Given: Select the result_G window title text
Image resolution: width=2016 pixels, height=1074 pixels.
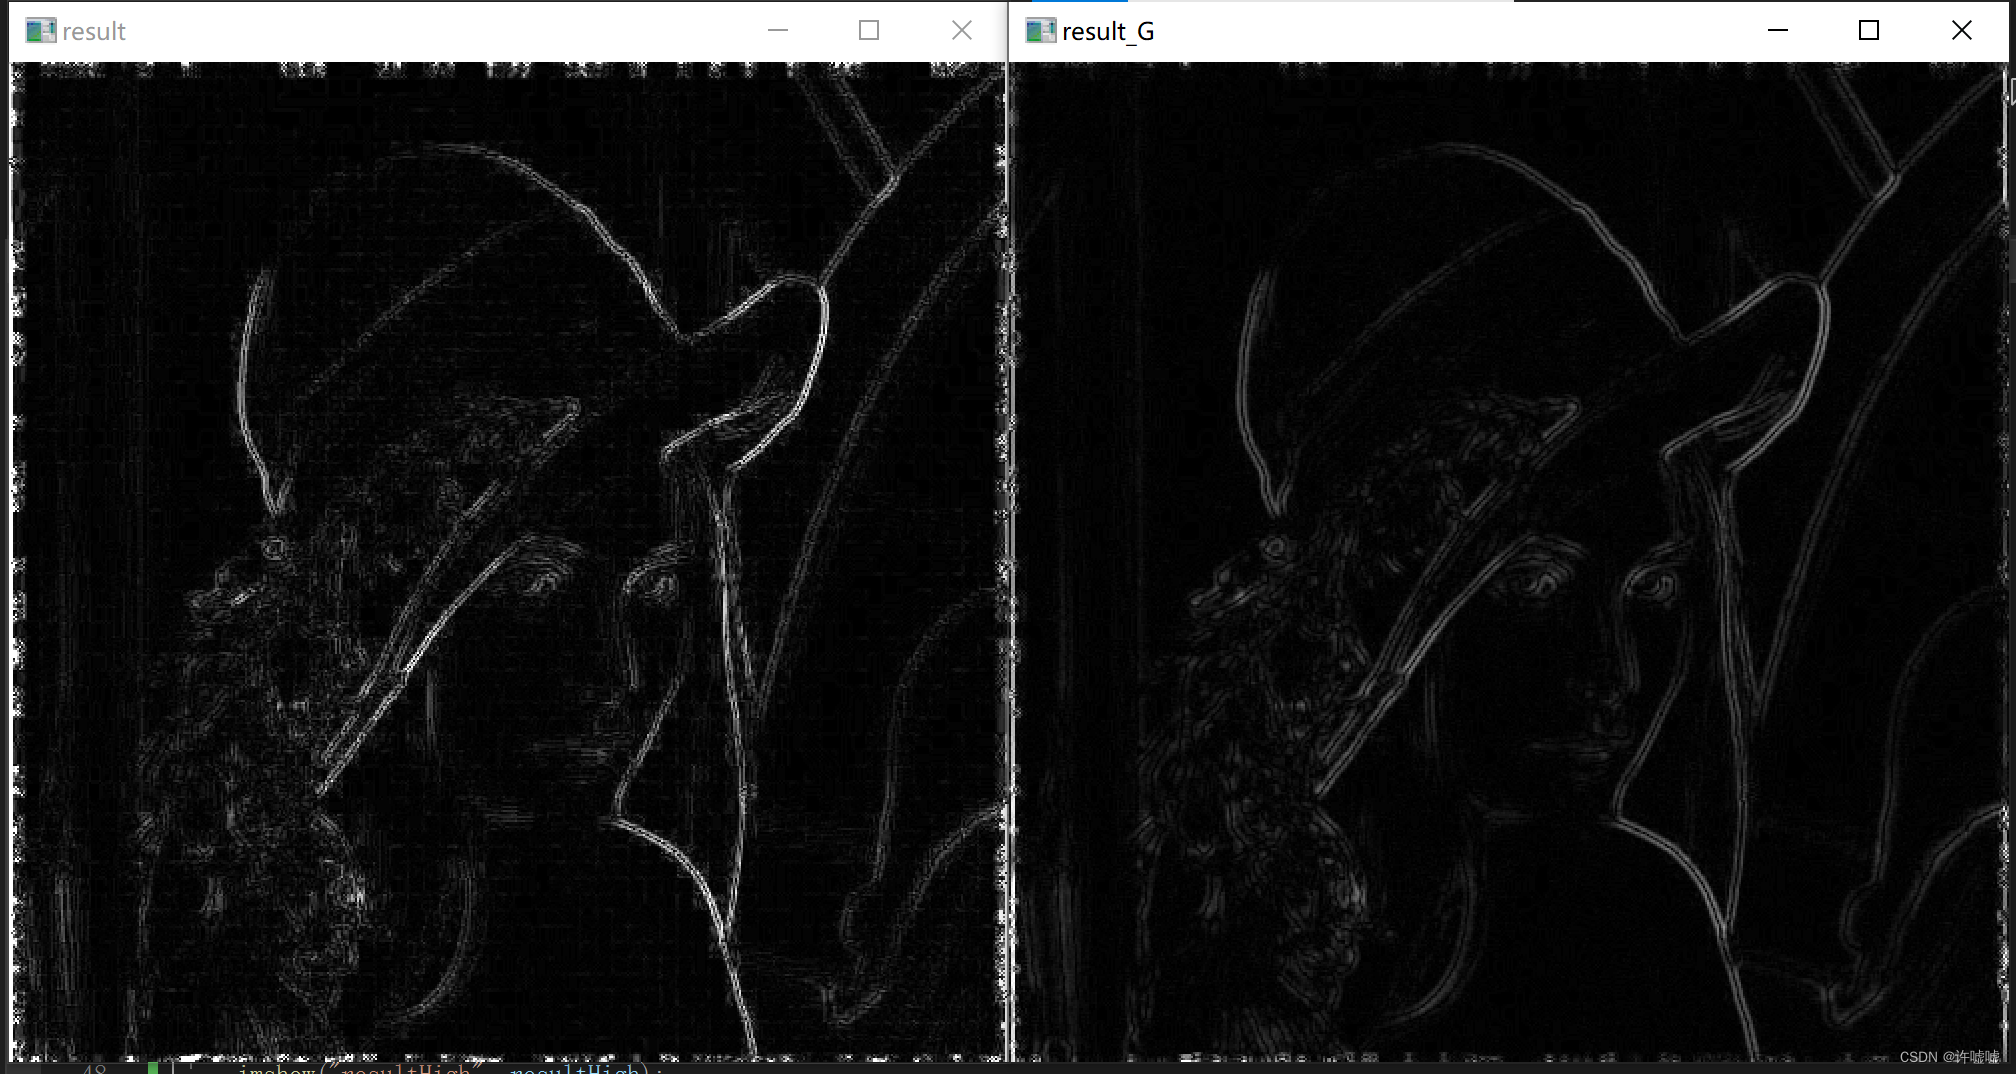Looking at the screenshot, I should tap(1108, 32).
